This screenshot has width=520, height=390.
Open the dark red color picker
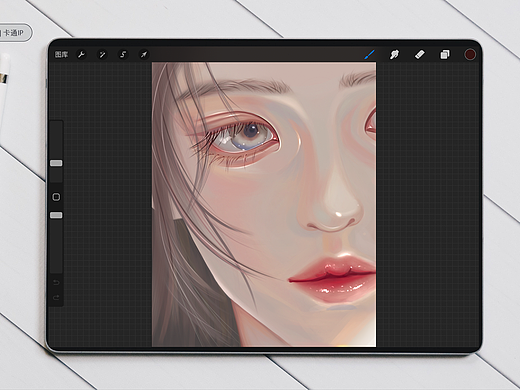coord(470,54)
